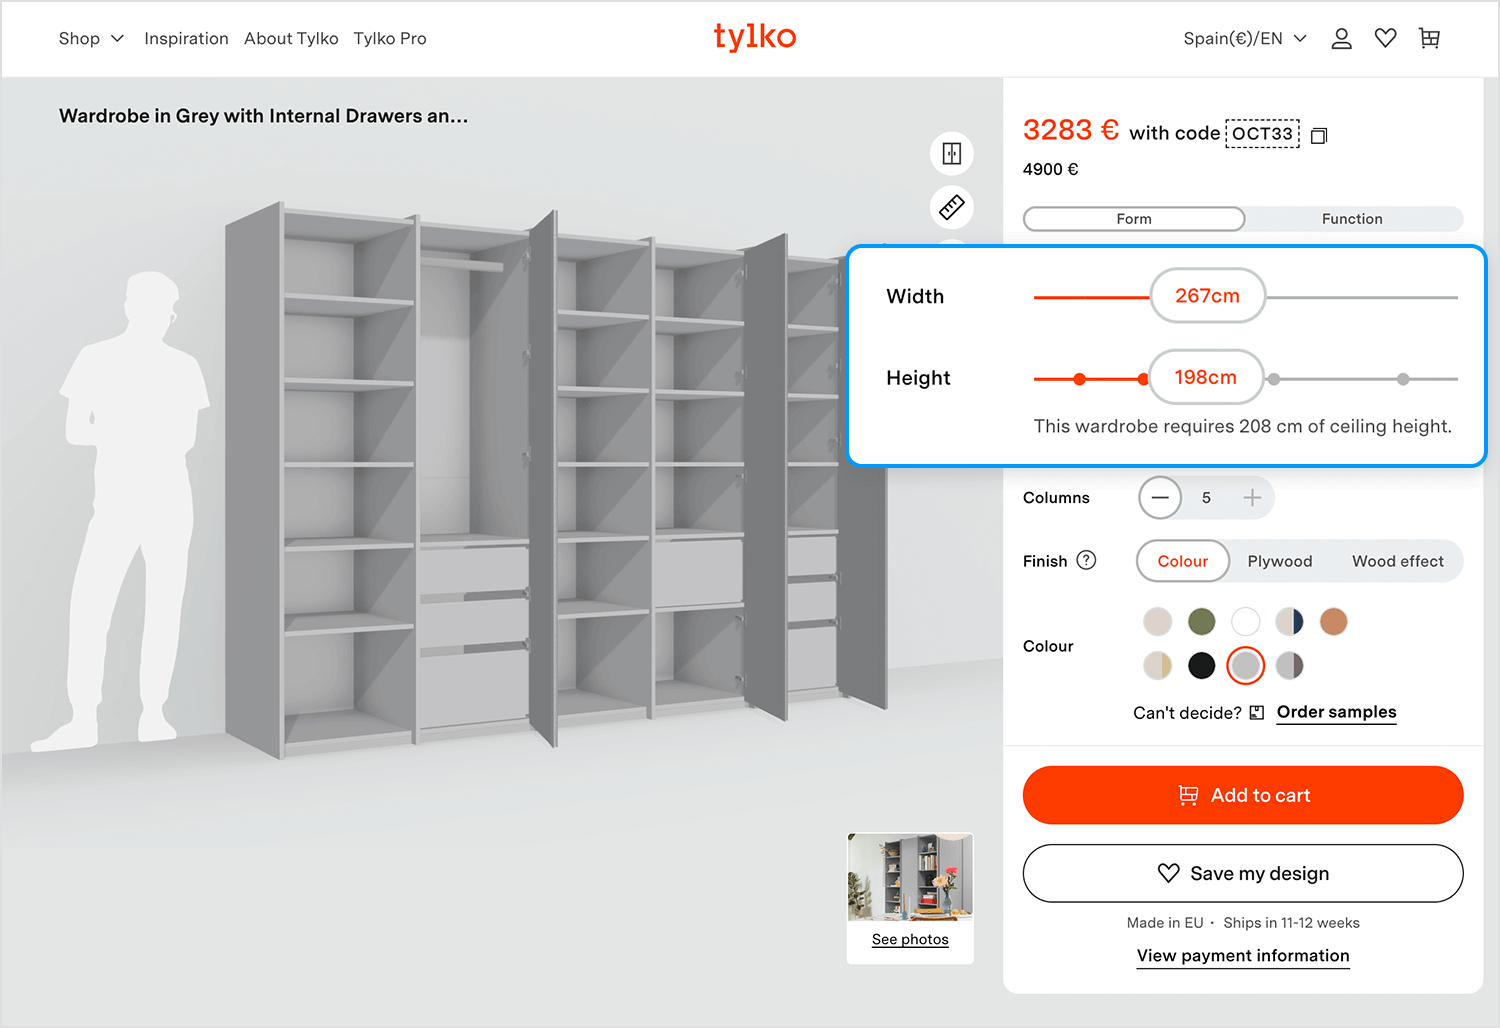1500x1028 pixels.
Task: Switch to the Function view
Action: coord(1352,218)
